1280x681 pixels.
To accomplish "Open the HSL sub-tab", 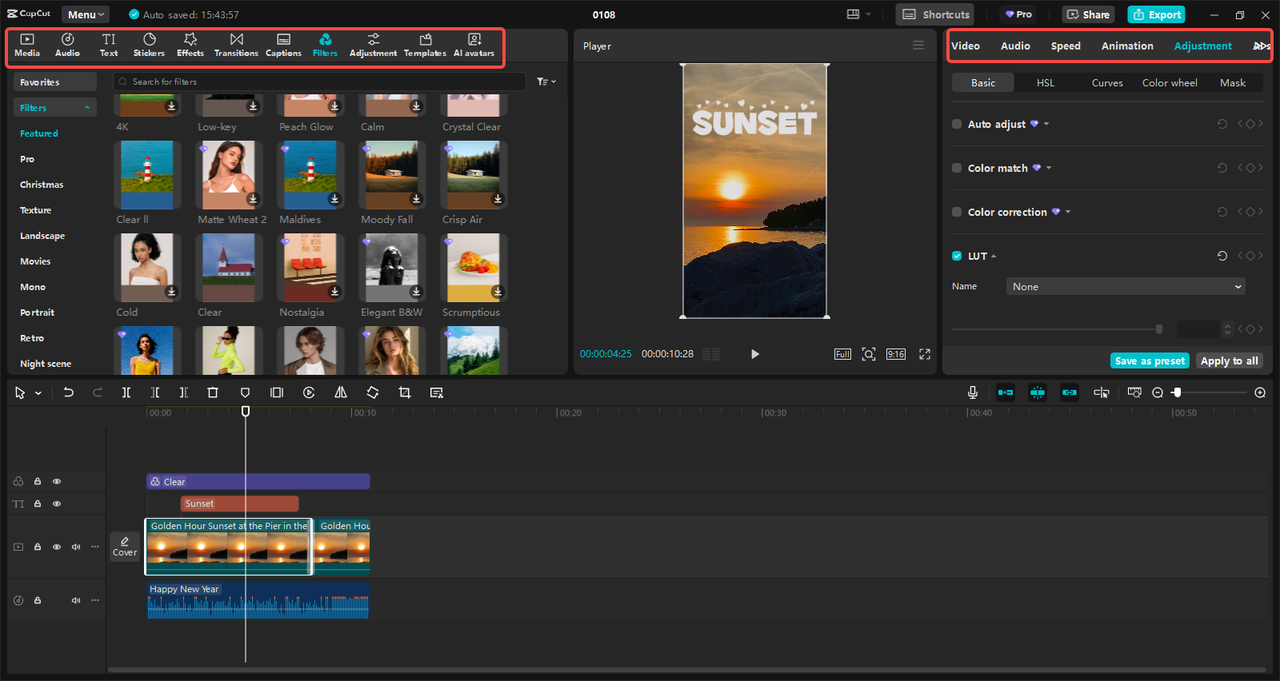I will 1045,83.
